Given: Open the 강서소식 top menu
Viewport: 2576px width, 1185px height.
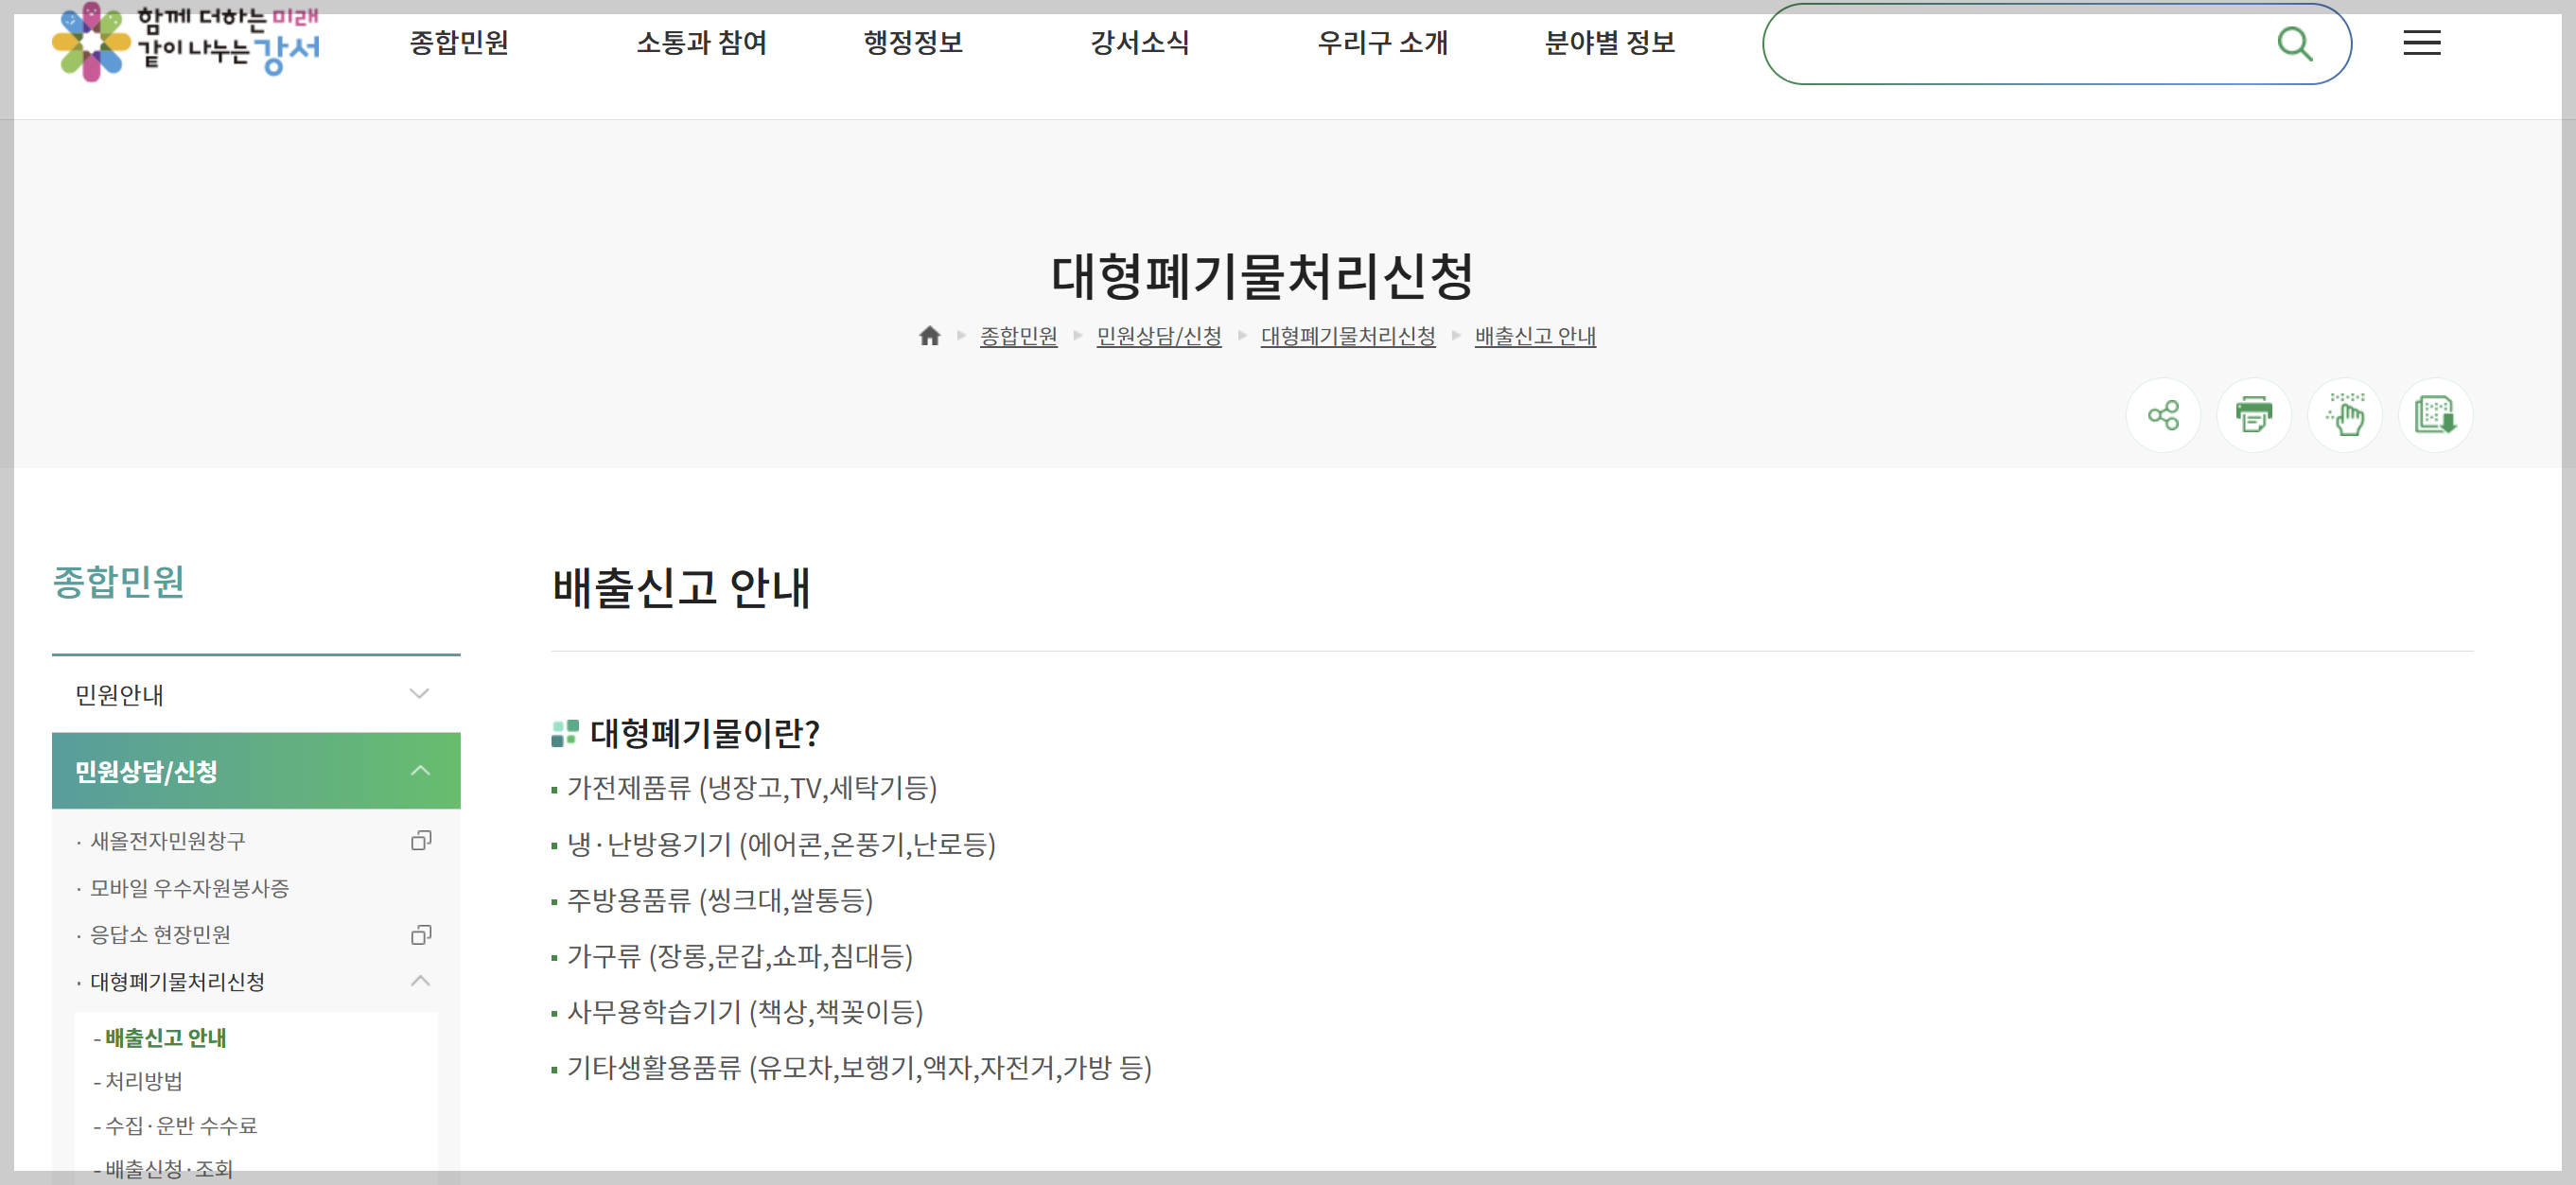Looking at the screenshot, I should point(1139,43).
